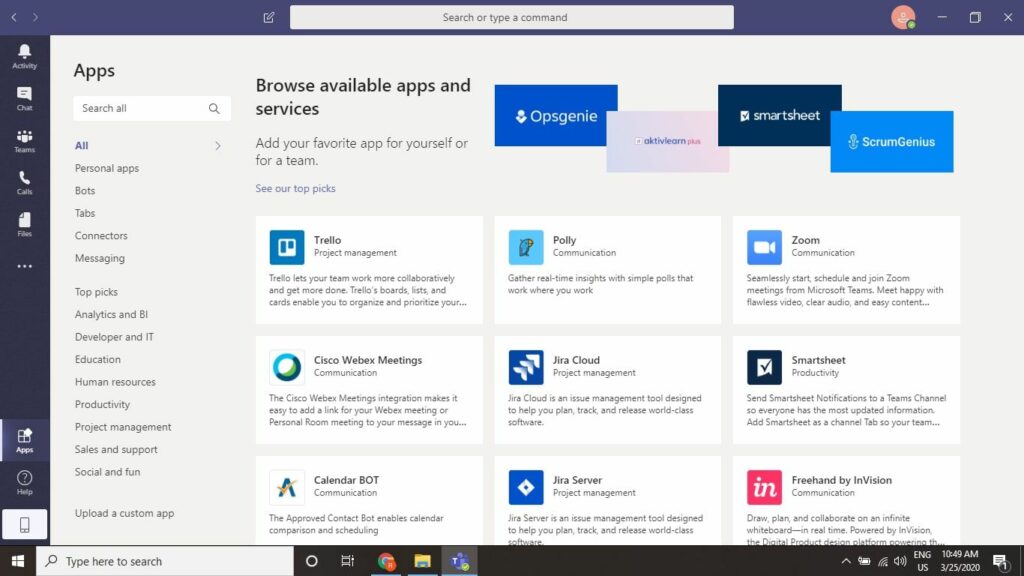Select the All category
The height and width of the screenshot is (576, 1024).
coord(82,146)
